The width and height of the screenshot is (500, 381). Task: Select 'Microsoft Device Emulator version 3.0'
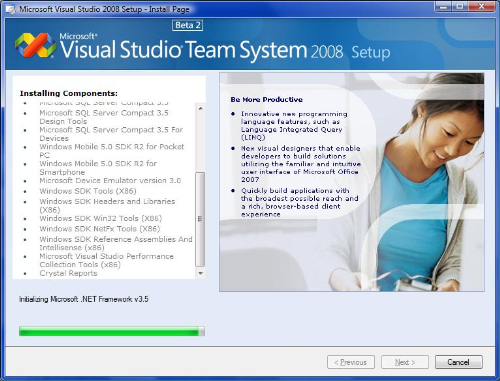(110, 181)
